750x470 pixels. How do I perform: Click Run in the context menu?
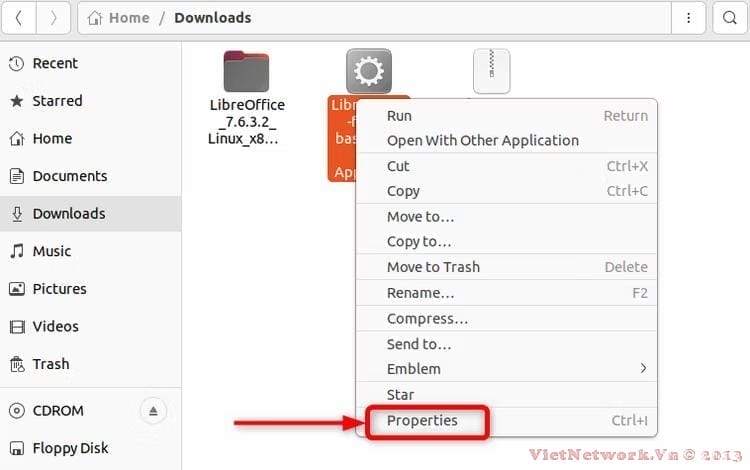399,116
